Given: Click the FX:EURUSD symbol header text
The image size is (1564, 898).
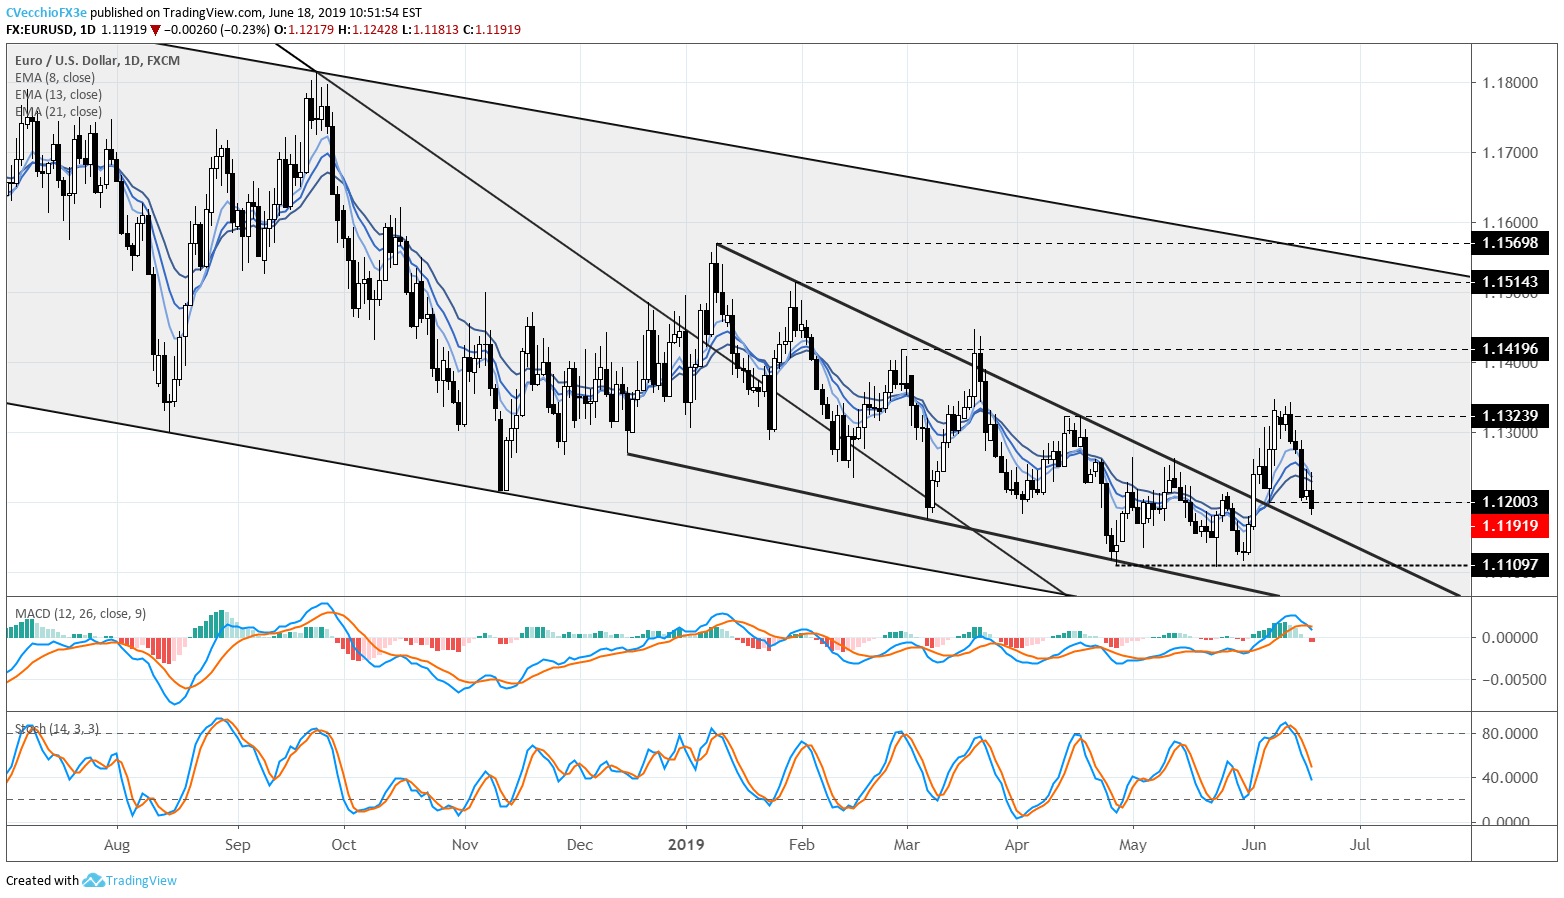Looking at the screenshot, I should coord(41,30).
